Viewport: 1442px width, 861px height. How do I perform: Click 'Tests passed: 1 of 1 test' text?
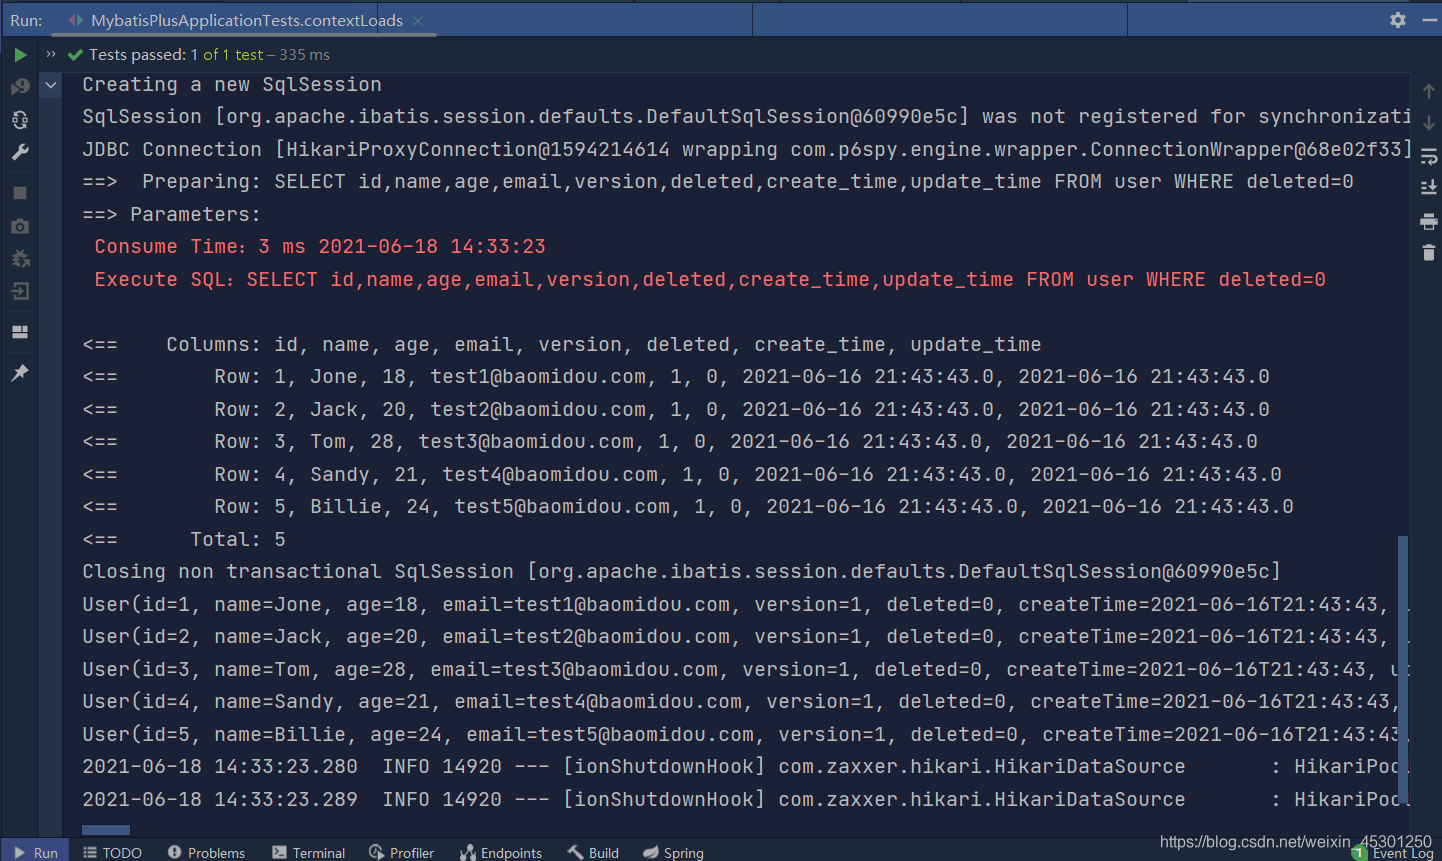pos(176,55)
